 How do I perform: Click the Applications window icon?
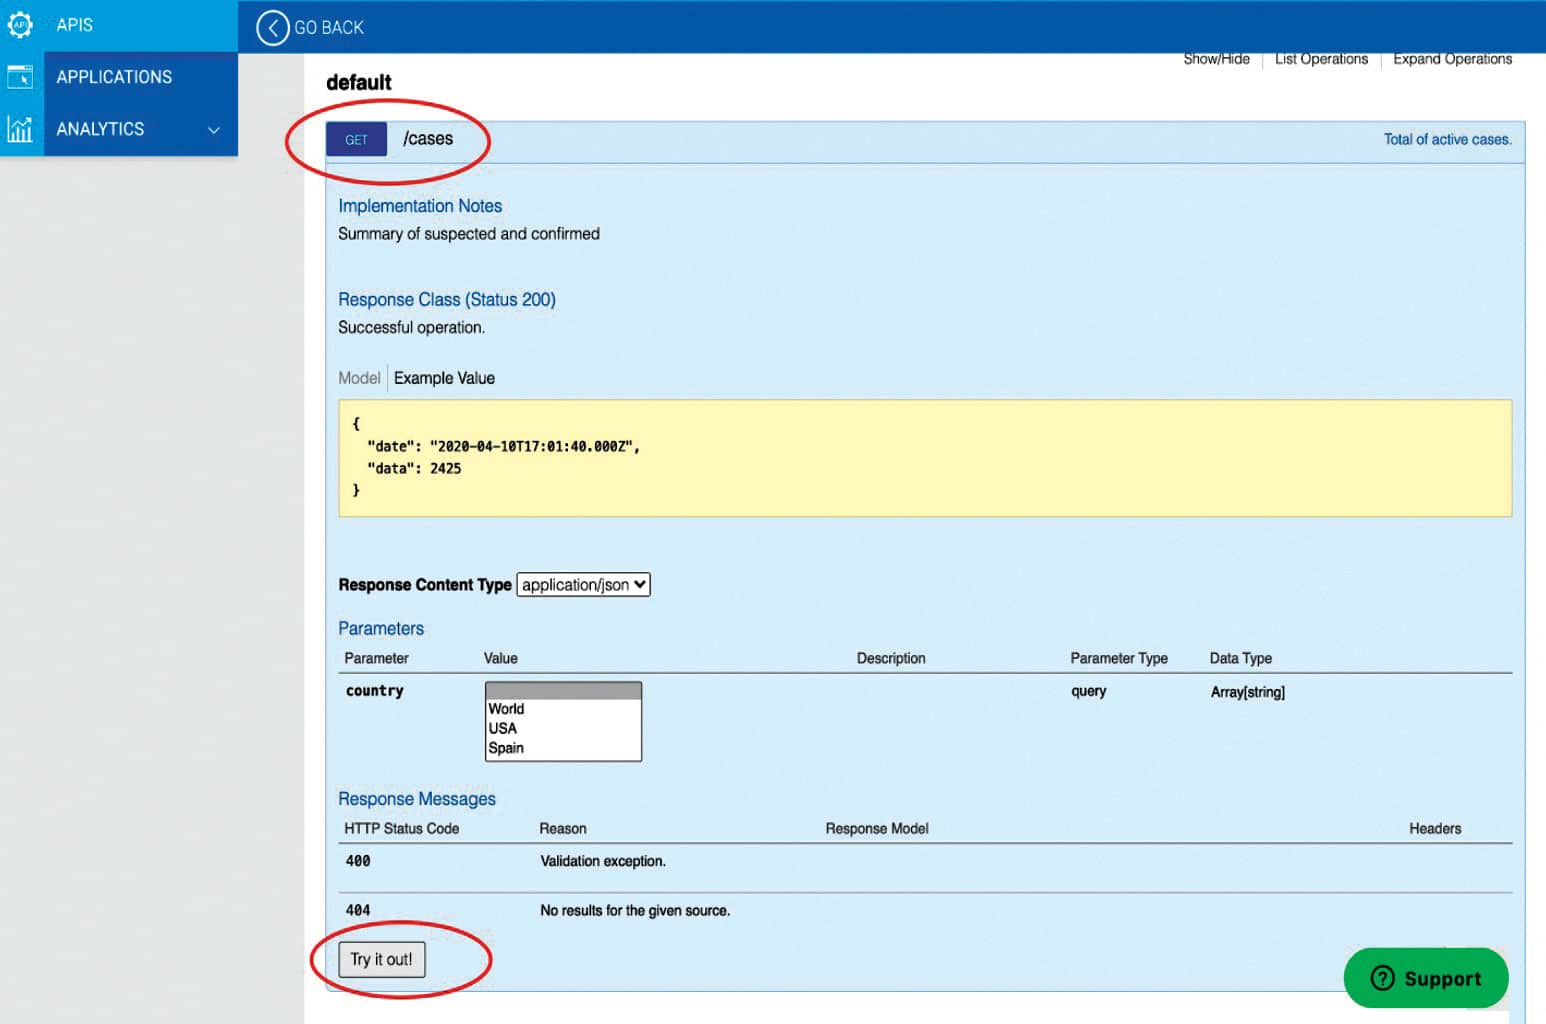(20, 77)
